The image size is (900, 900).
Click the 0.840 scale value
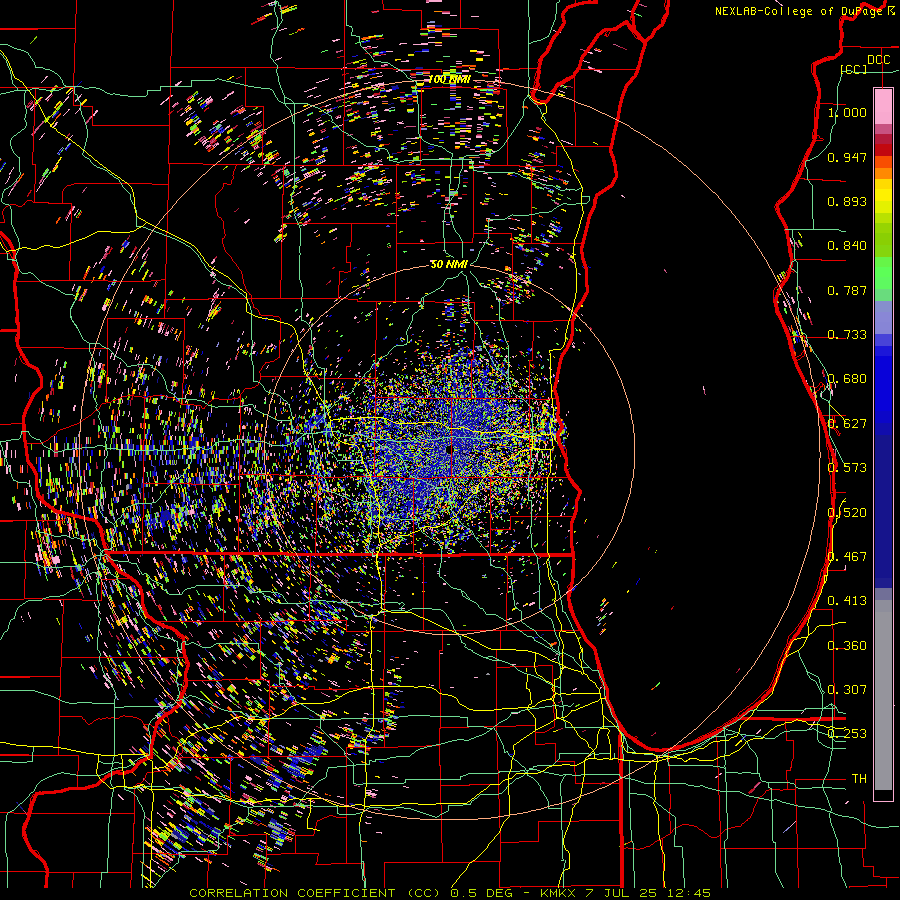847,246
